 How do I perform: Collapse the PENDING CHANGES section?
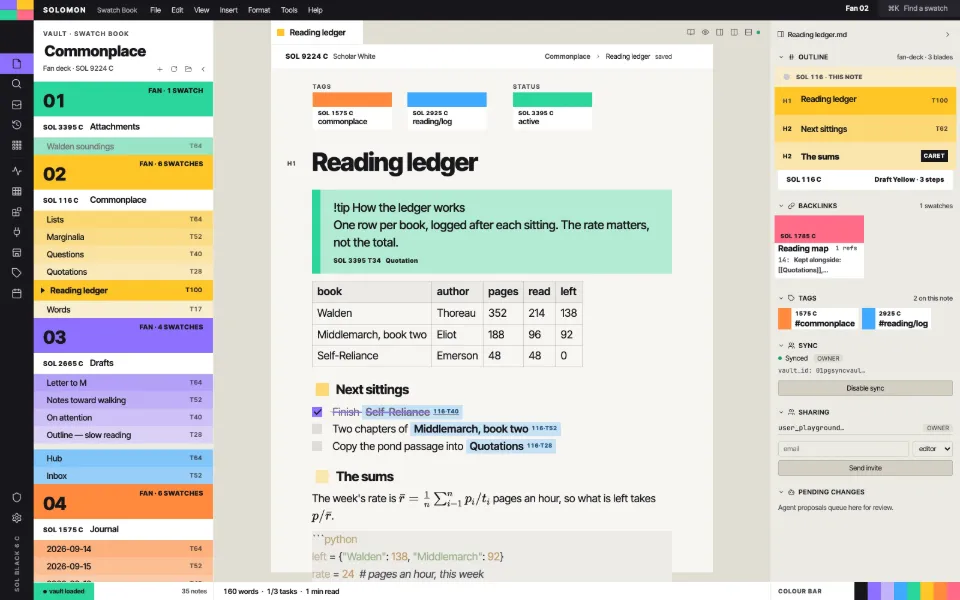pyautogui.click(x=781, y=492)
